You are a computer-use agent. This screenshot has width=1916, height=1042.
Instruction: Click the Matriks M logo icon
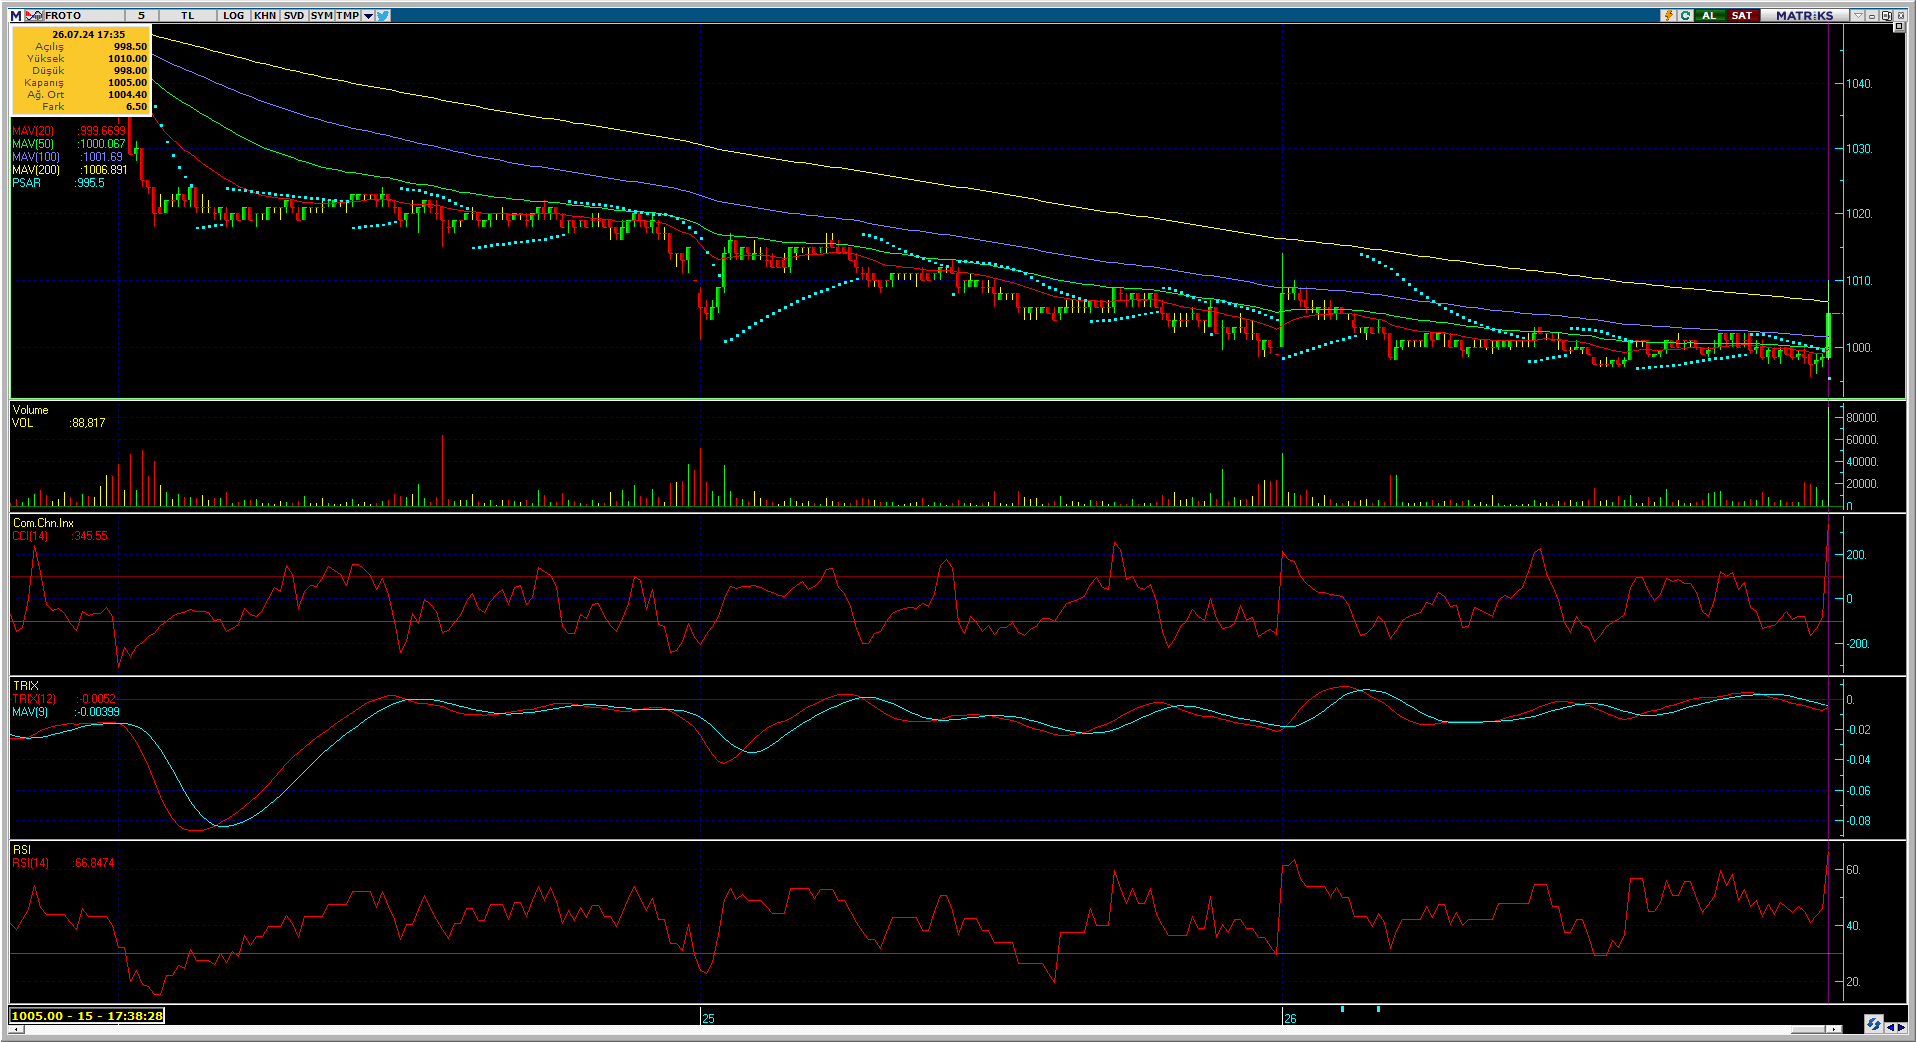tap(16, 15)
